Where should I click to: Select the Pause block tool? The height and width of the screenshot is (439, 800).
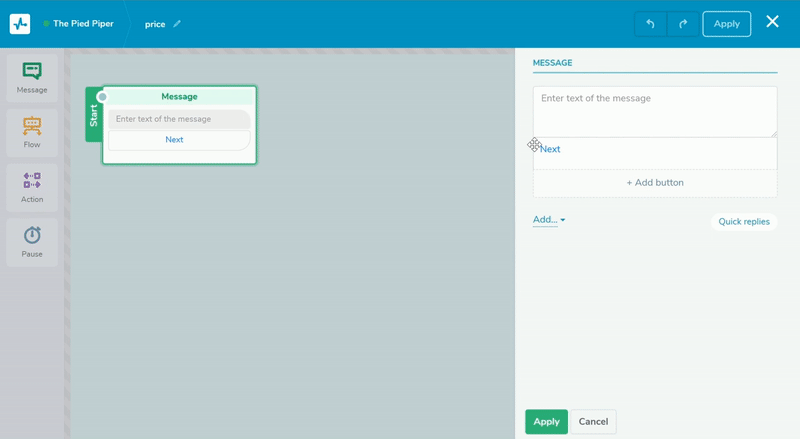pyautogui.click(x=32, y=242)
